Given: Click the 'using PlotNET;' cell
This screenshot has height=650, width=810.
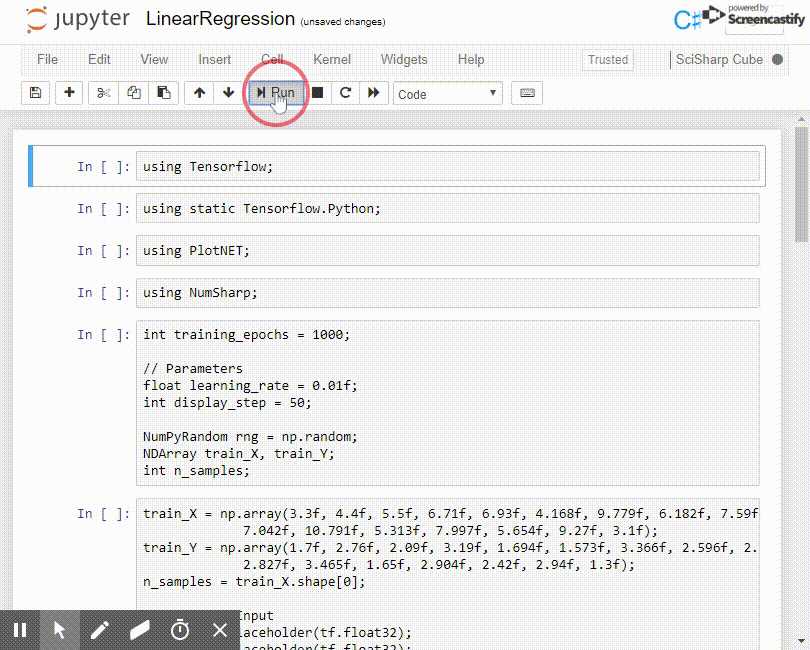Looking at the screenshot, I should (447, 251).
